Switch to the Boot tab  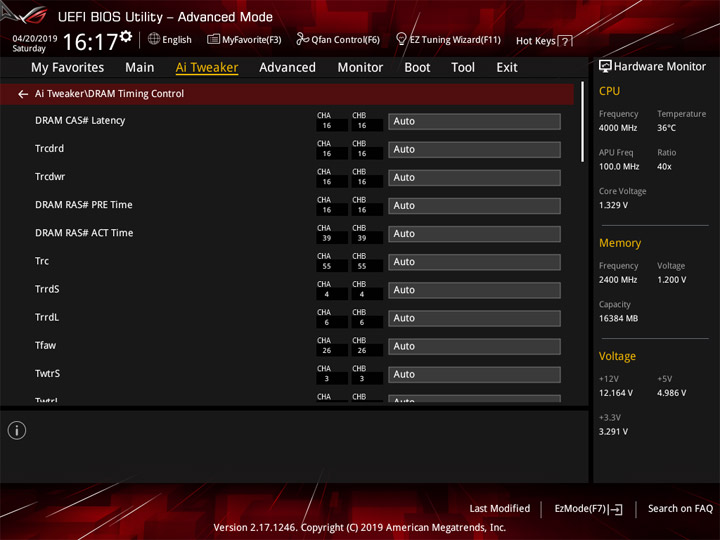(x=417, y=68)
